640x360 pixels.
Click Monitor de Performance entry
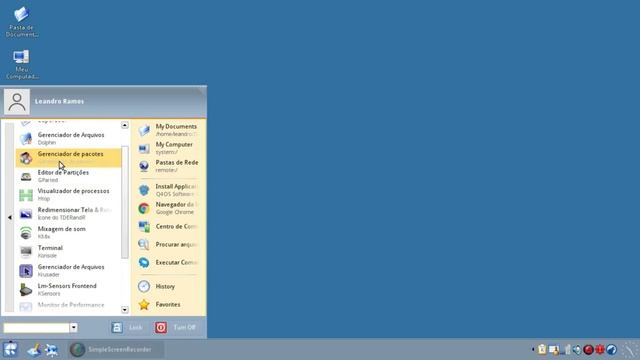(68, 306)
